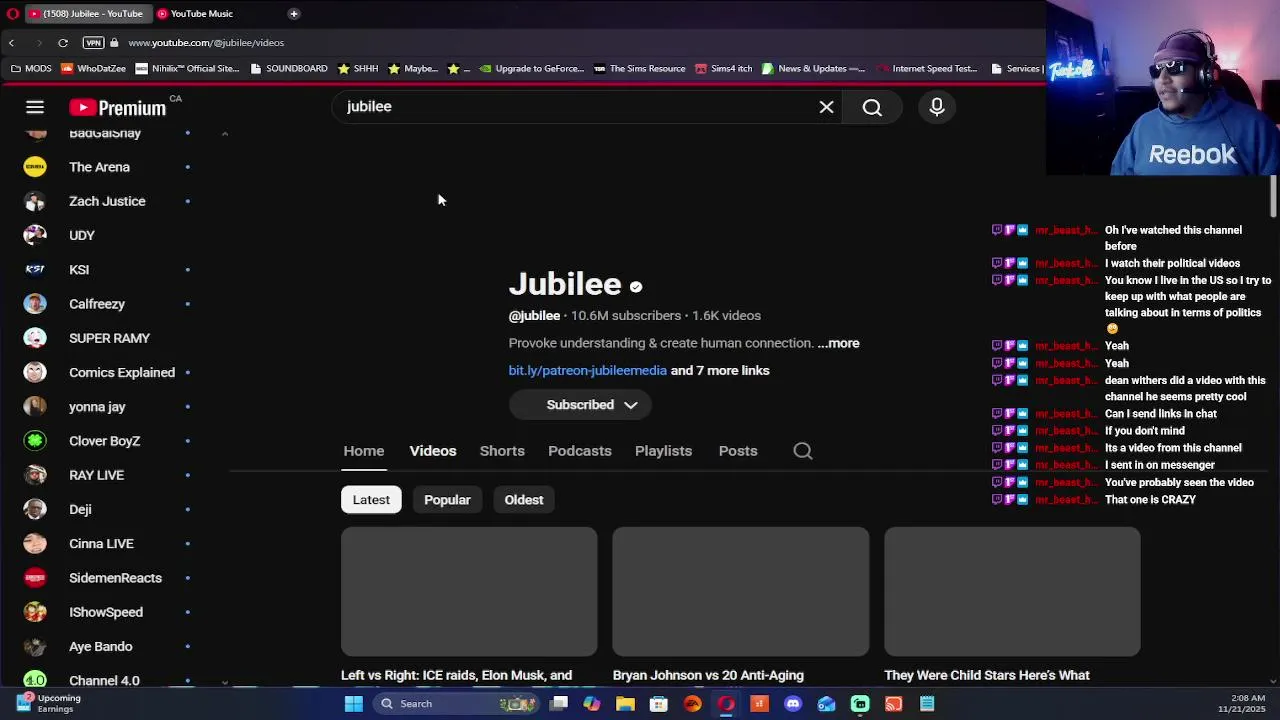
Task: Open the Left vs Right video thumbnail
Action: 469,592
